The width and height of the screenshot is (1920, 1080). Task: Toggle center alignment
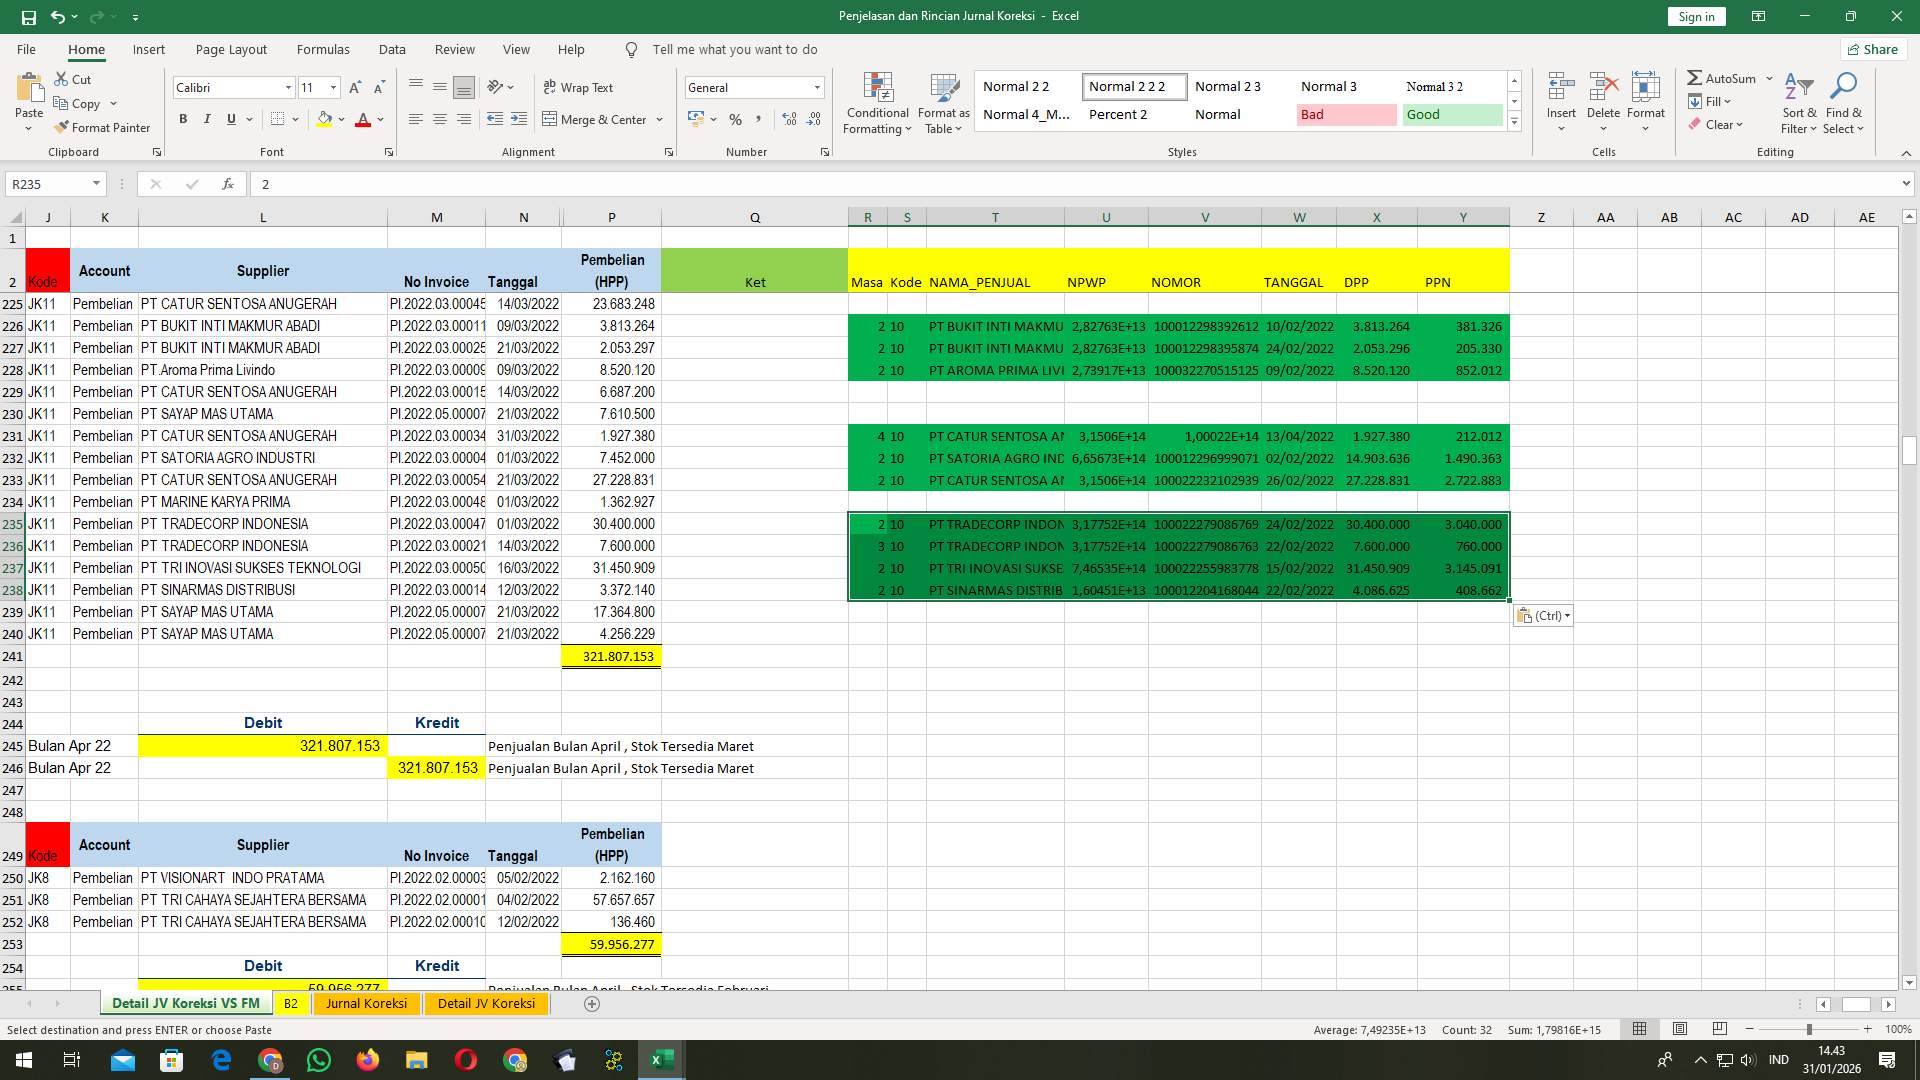click(440, 119)
